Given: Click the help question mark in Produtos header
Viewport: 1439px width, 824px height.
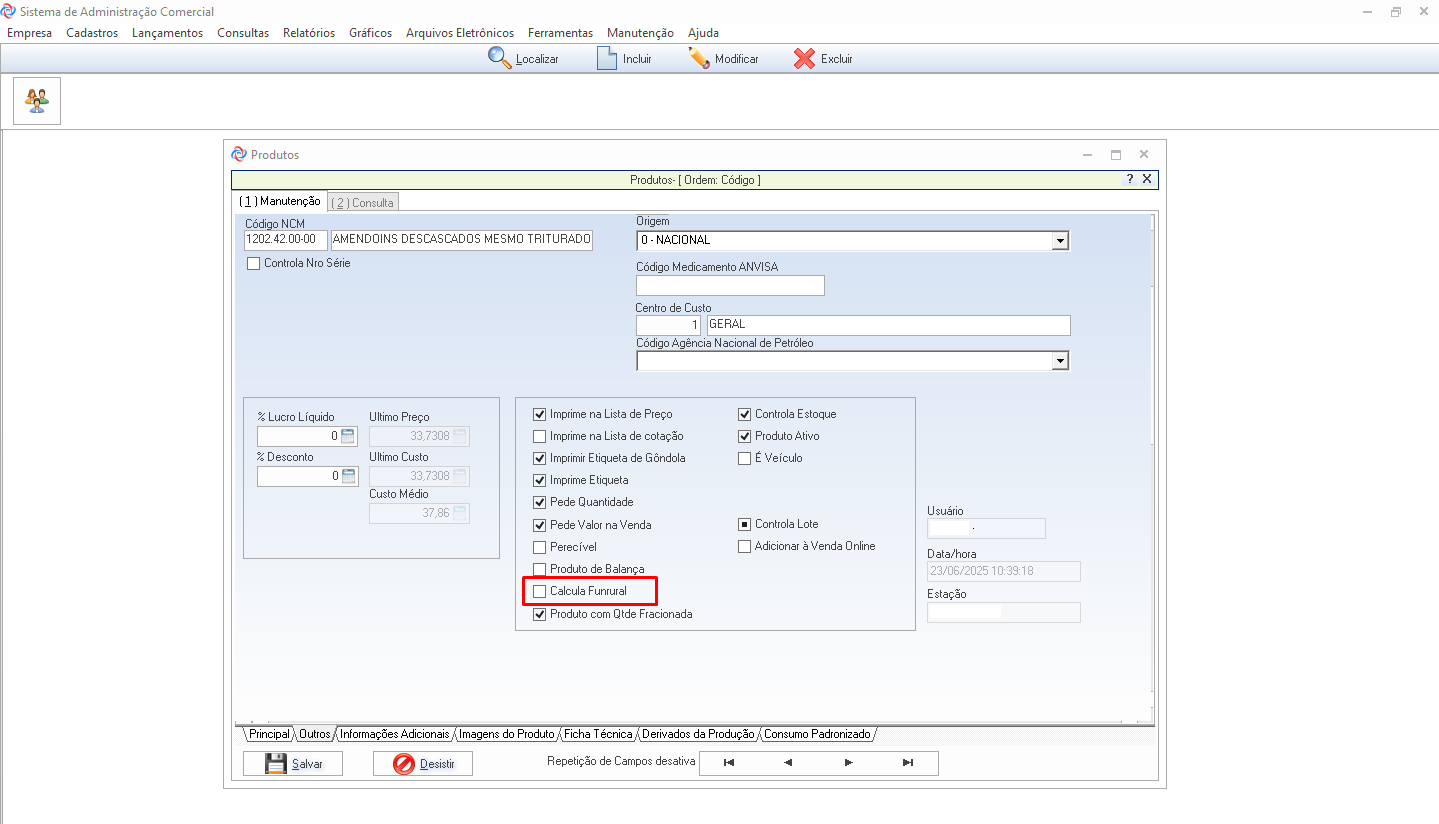Looking at the screenshot, I should tap(1129, 179).
